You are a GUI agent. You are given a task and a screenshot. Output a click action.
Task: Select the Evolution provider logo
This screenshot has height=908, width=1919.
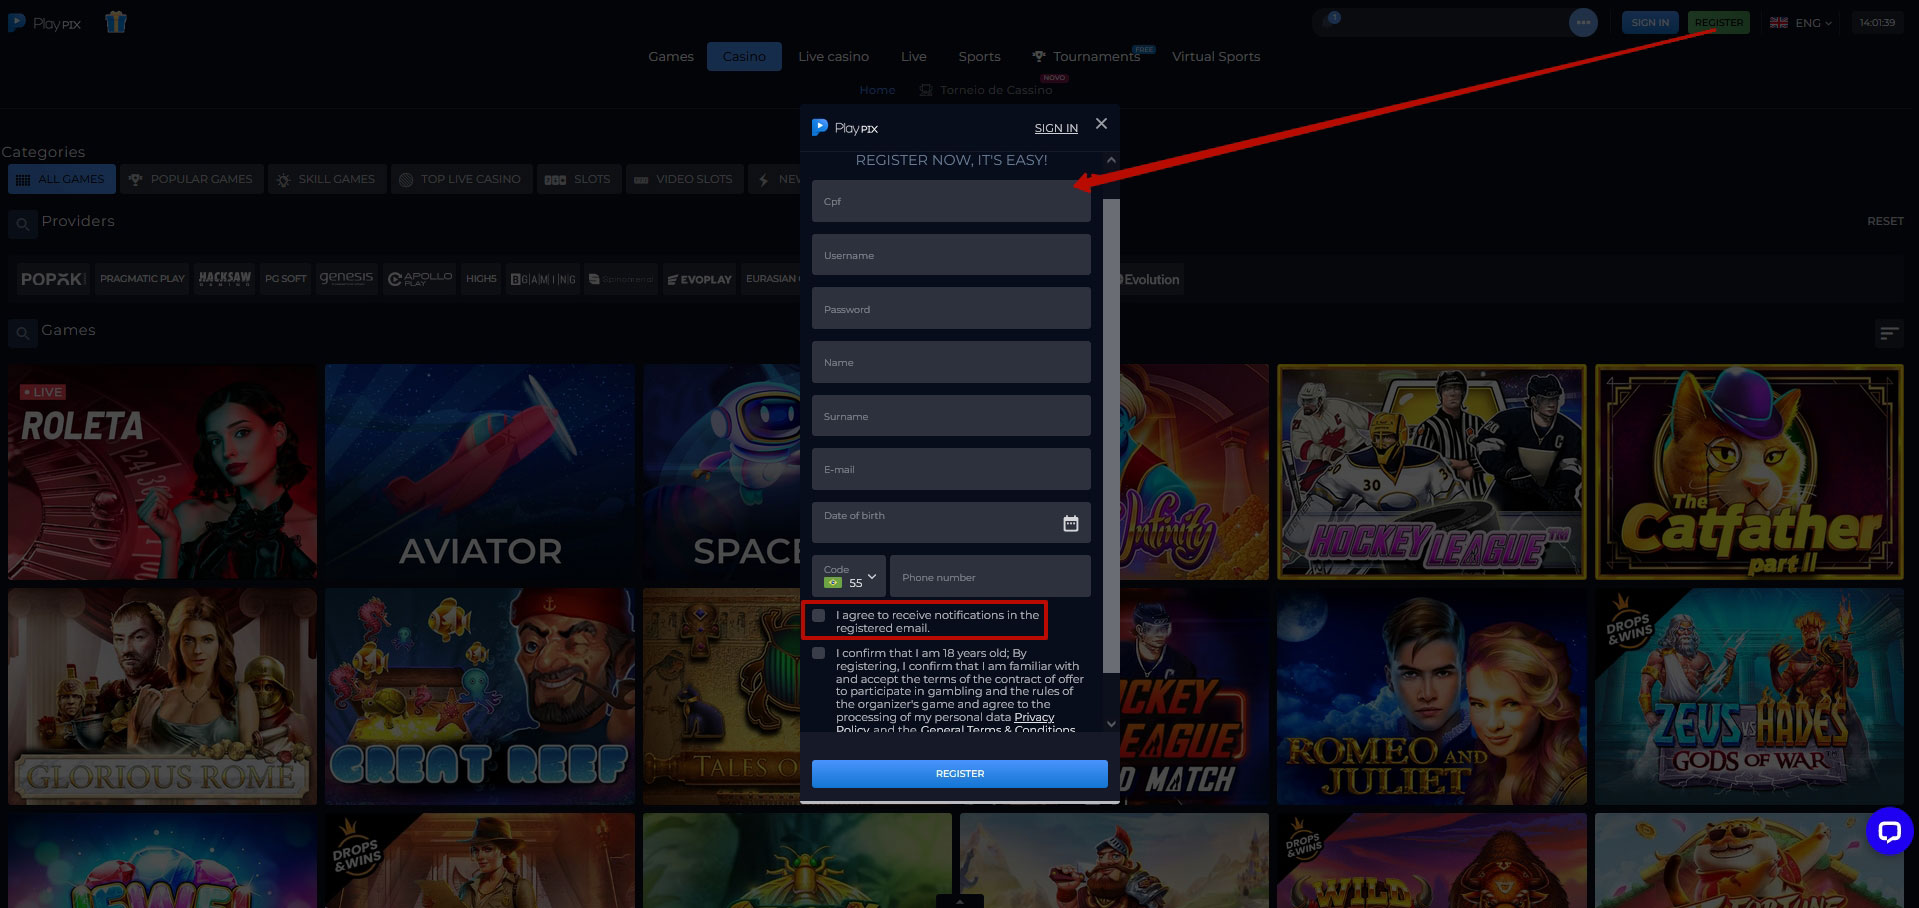click(1150, 279)
